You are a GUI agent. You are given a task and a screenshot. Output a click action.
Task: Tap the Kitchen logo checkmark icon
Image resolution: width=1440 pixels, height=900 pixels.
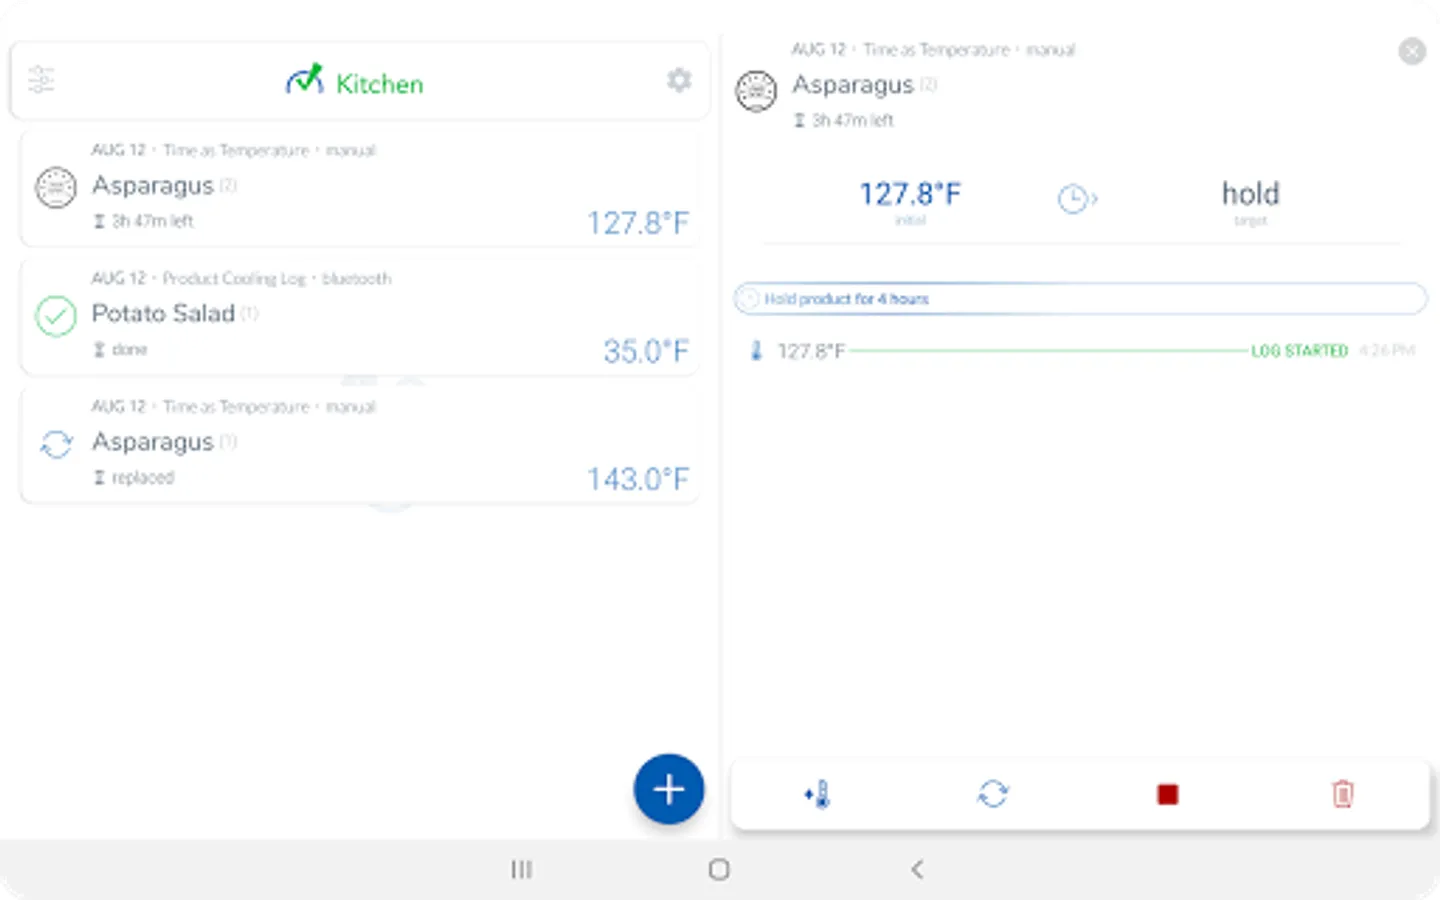click(305, 79)
